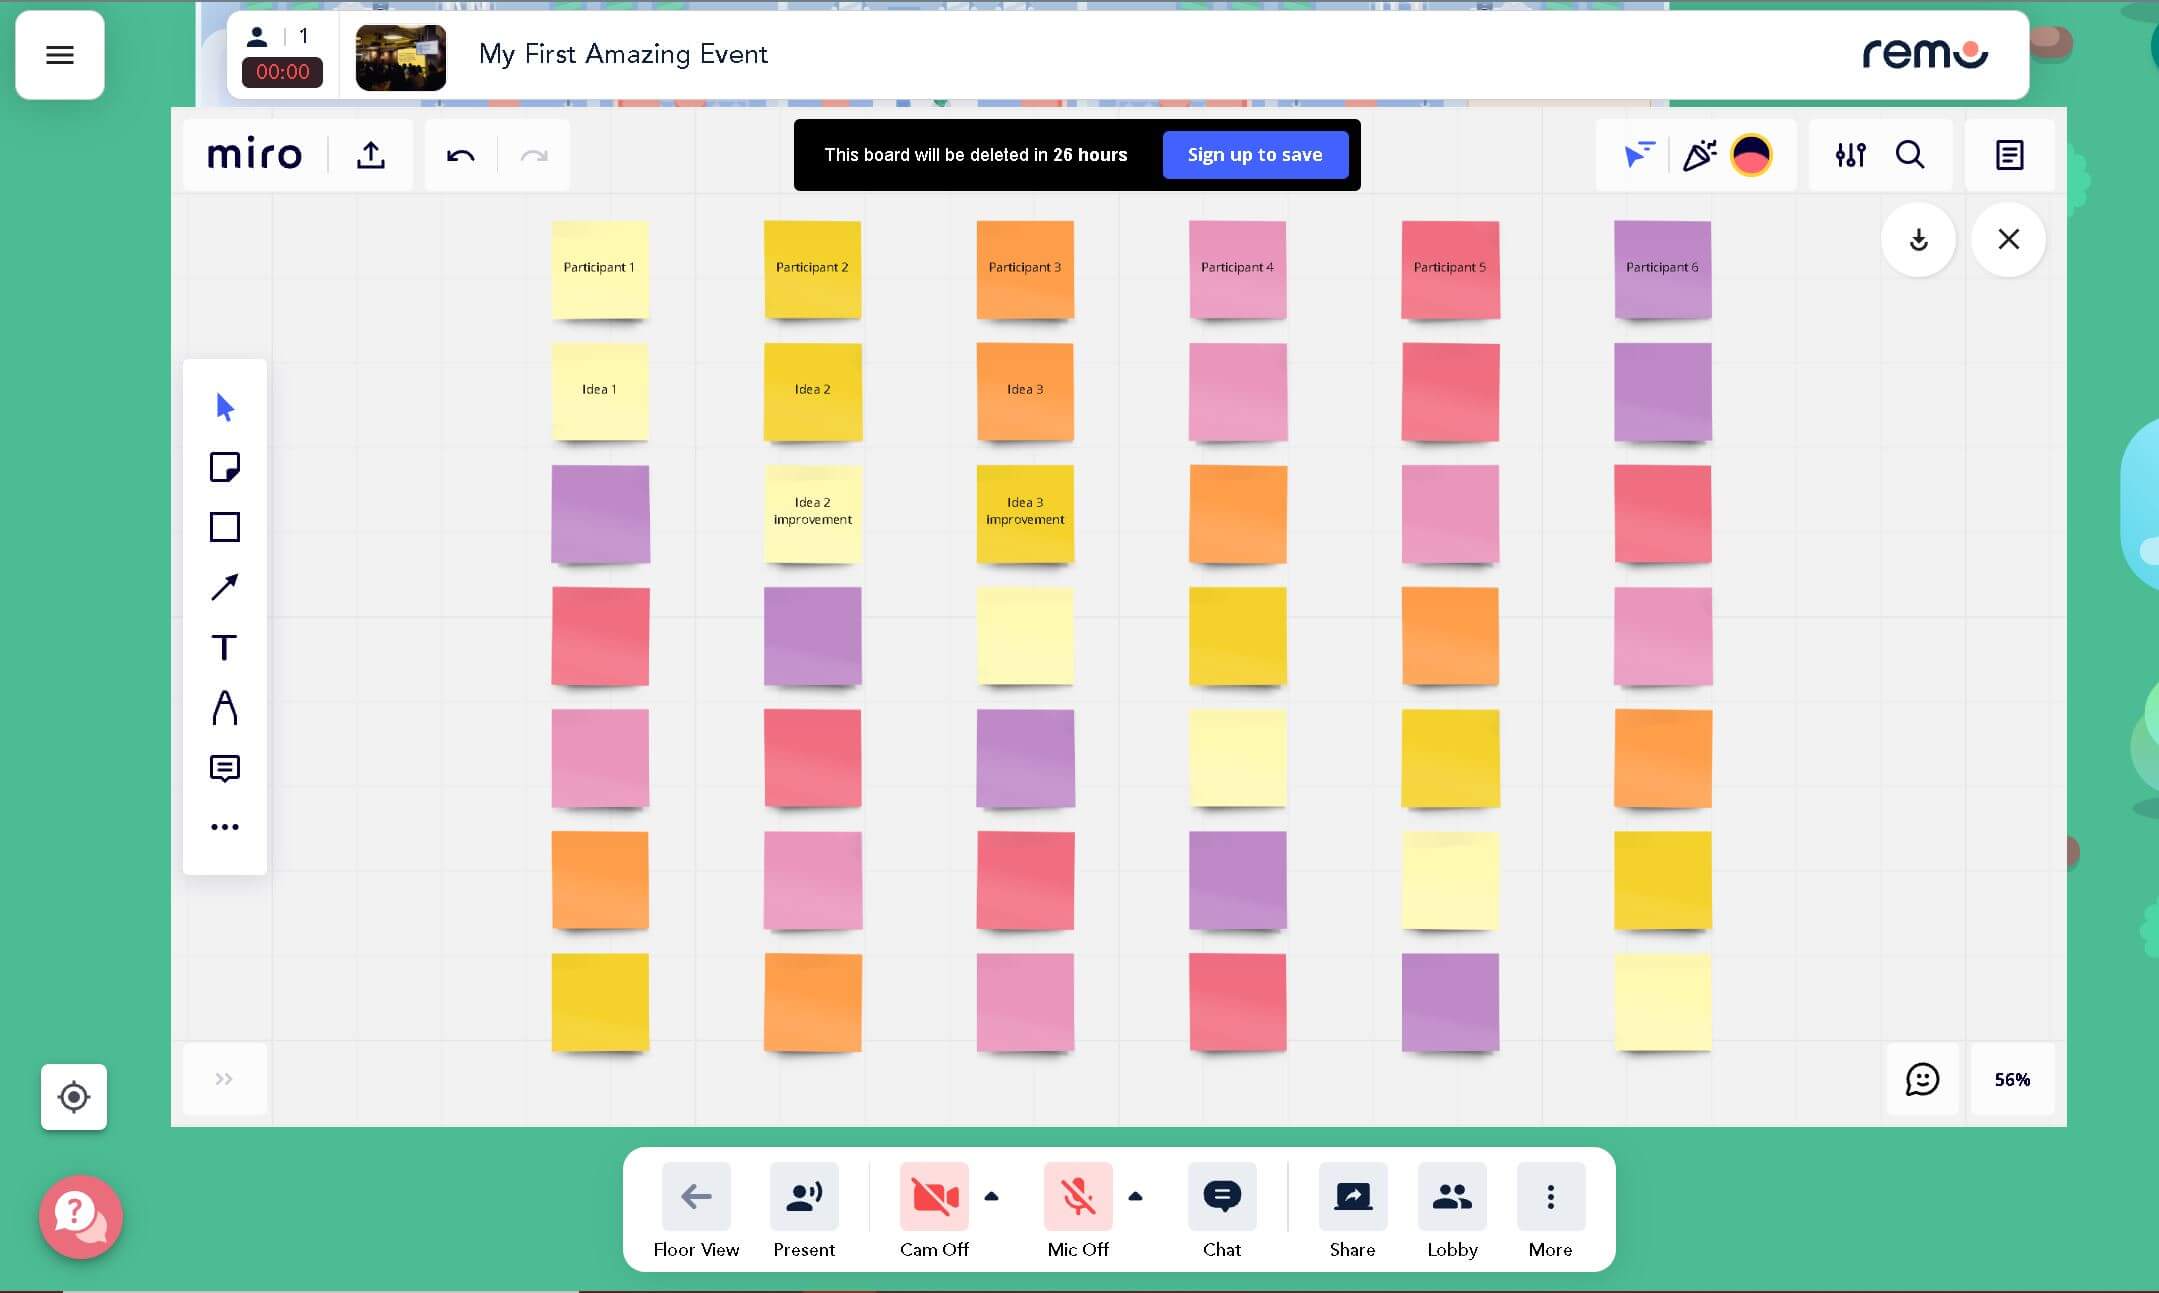2159x1293 pixels.
Task: Click the download whiteboard arrow button
Action: 1918,240
